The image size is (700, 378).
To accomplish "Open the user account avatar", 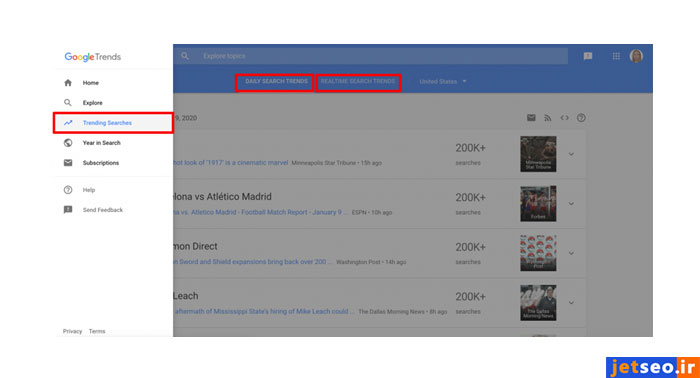I will (636, 56).
